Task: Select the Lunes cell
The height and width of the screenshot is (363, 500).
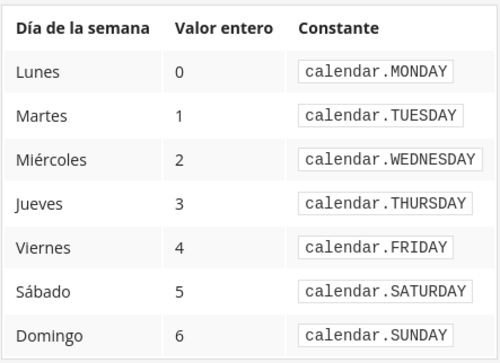Action: point(83,72)
